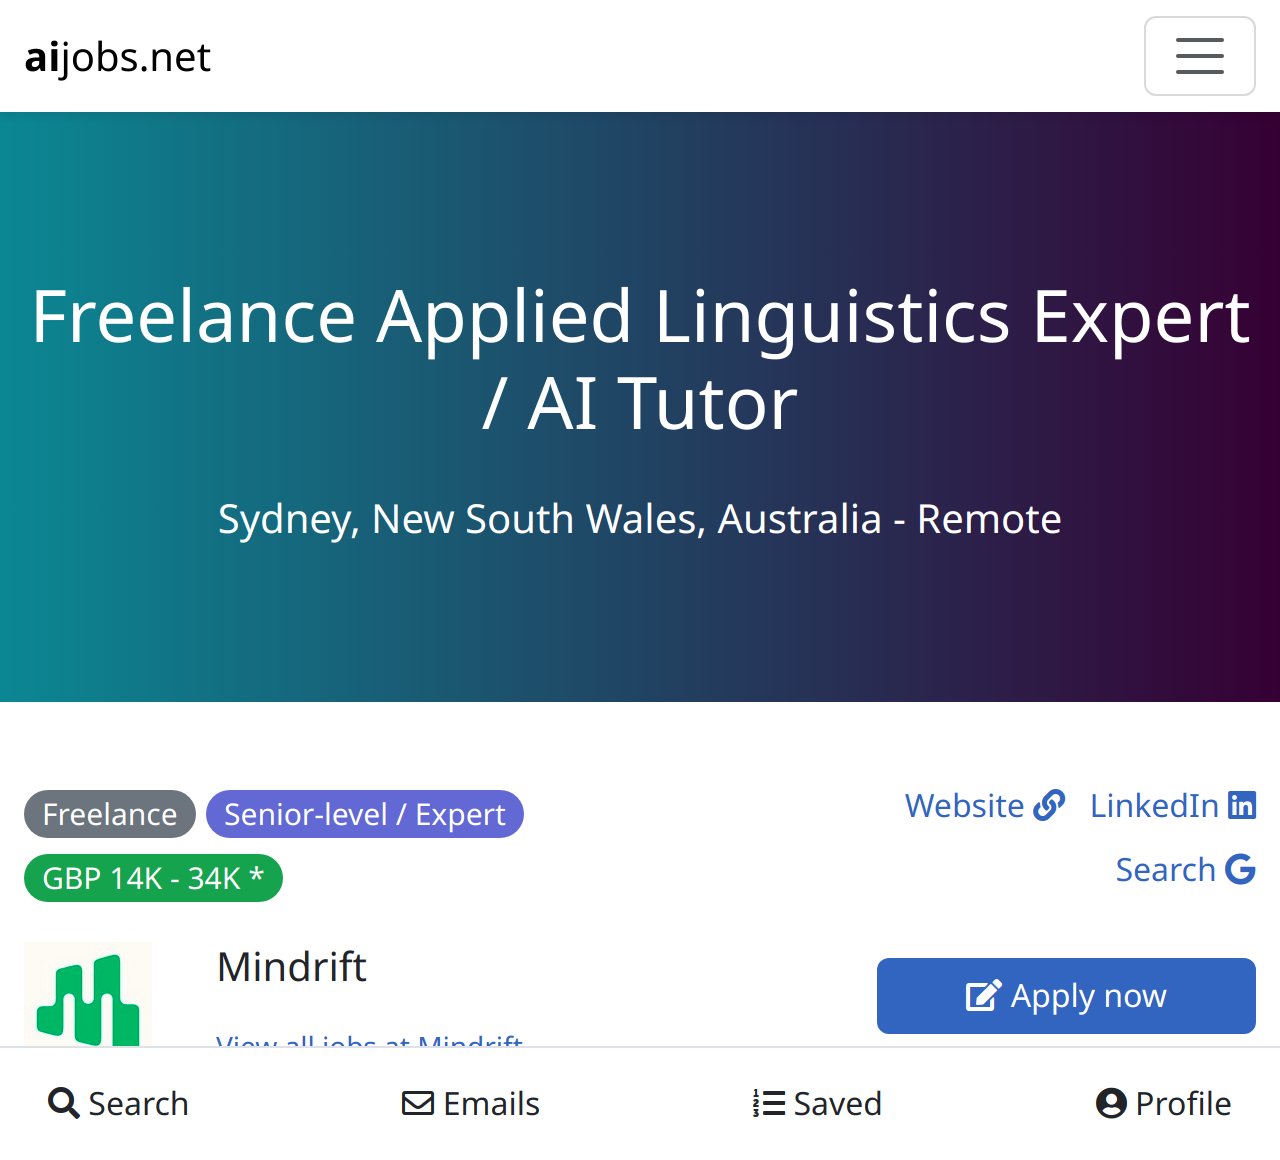Click the LinkedIn logo icon
The width and height of the screenshot is (1280, 1160).
coord(1242,805)
